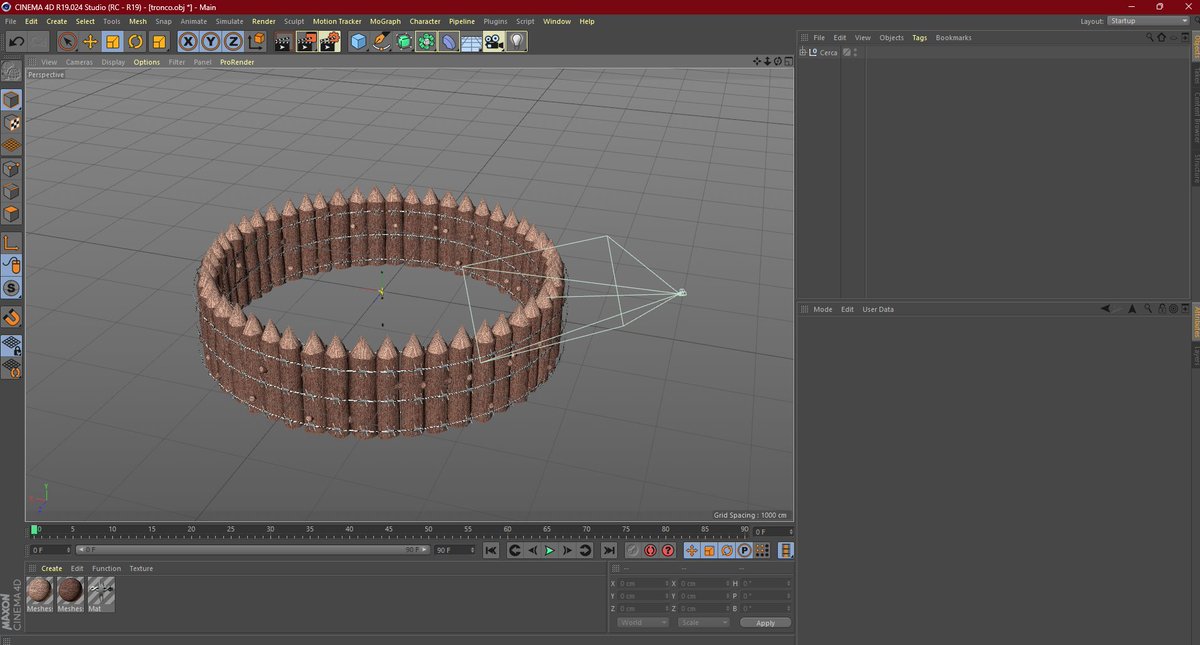Open Material Manager Texture menu
Viewport: 1200px width, 645px height.
coord(141,569)
